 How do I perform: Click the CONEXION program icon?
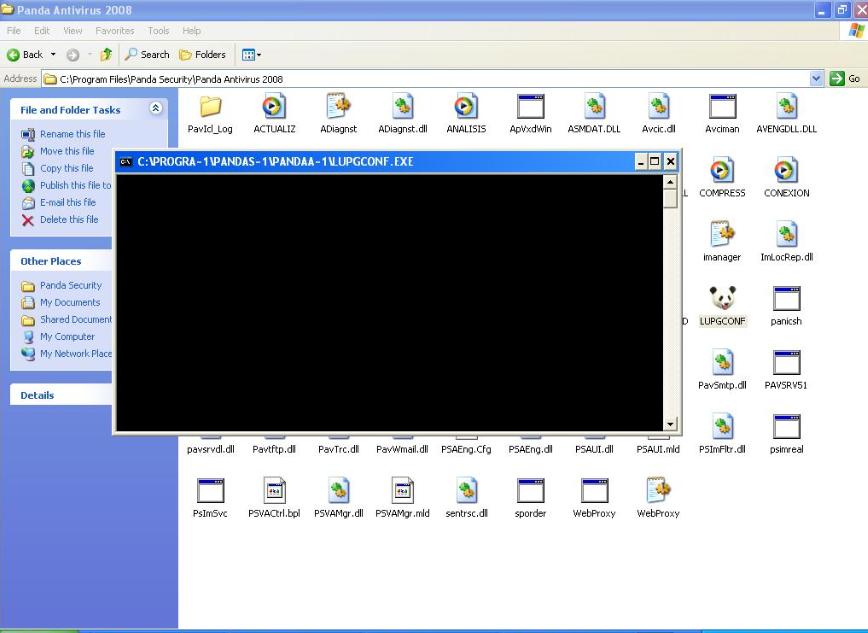pos(786,171)
